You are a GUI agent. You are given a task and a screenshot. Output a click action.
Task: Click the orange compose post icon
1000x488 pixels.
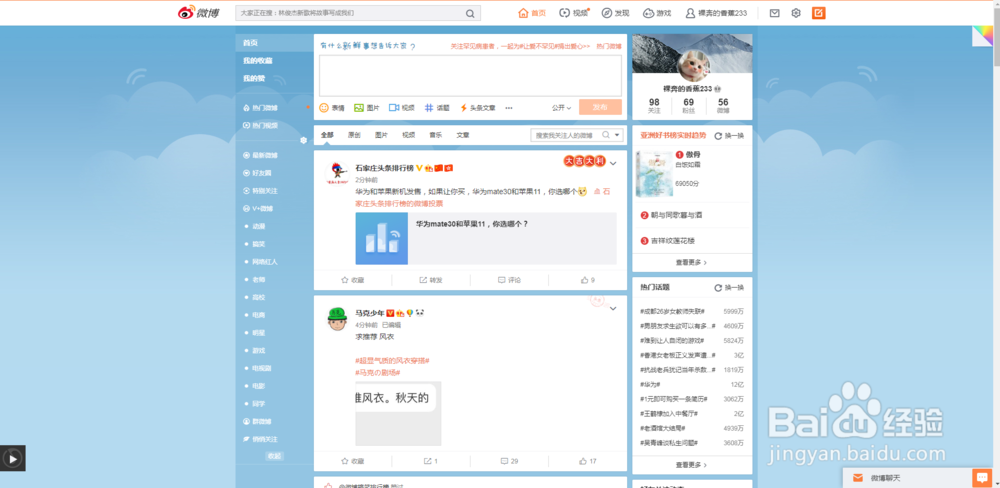[819, 13]
